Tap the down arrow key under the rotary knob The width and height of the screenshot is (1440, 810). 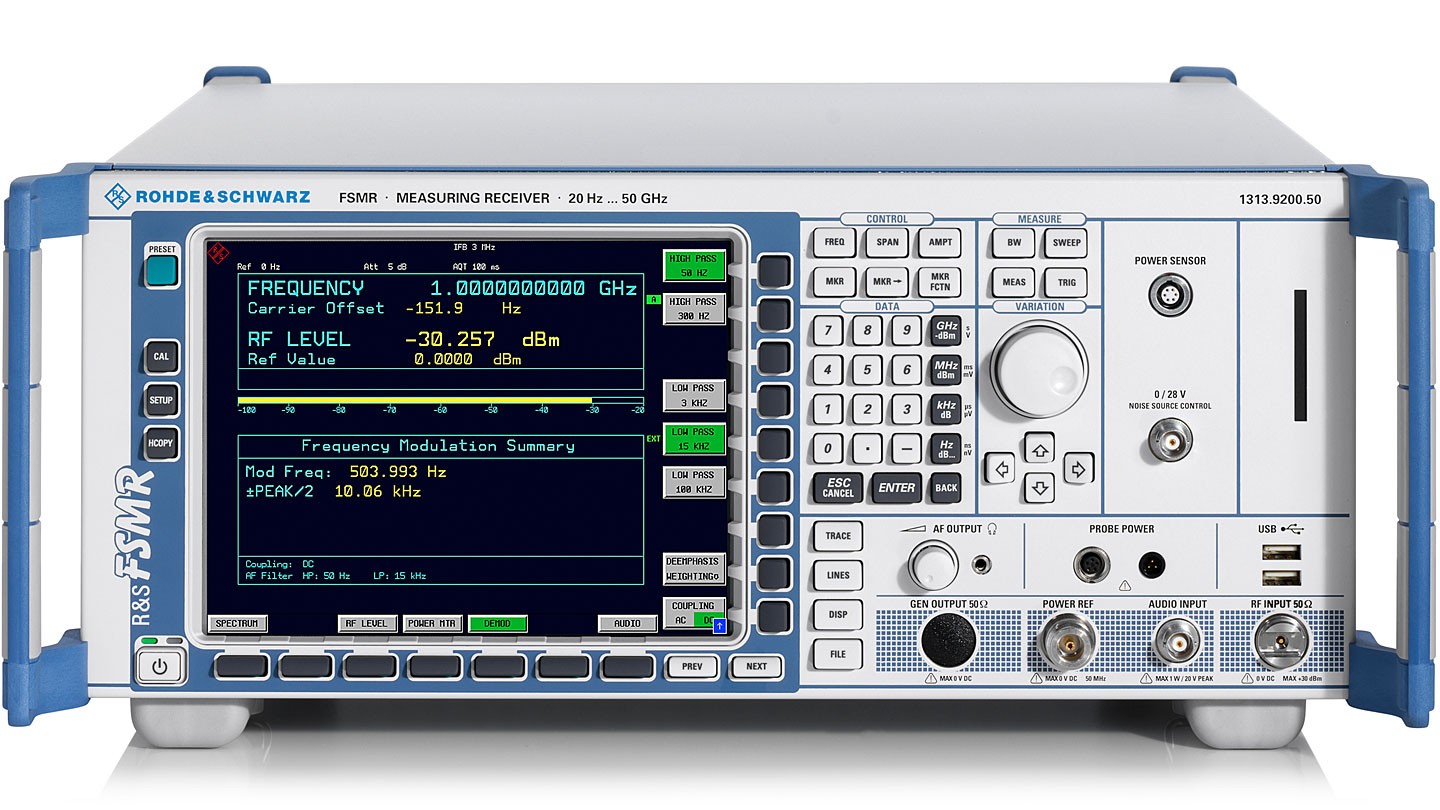pyautogui.click(x=1041, y=488)
